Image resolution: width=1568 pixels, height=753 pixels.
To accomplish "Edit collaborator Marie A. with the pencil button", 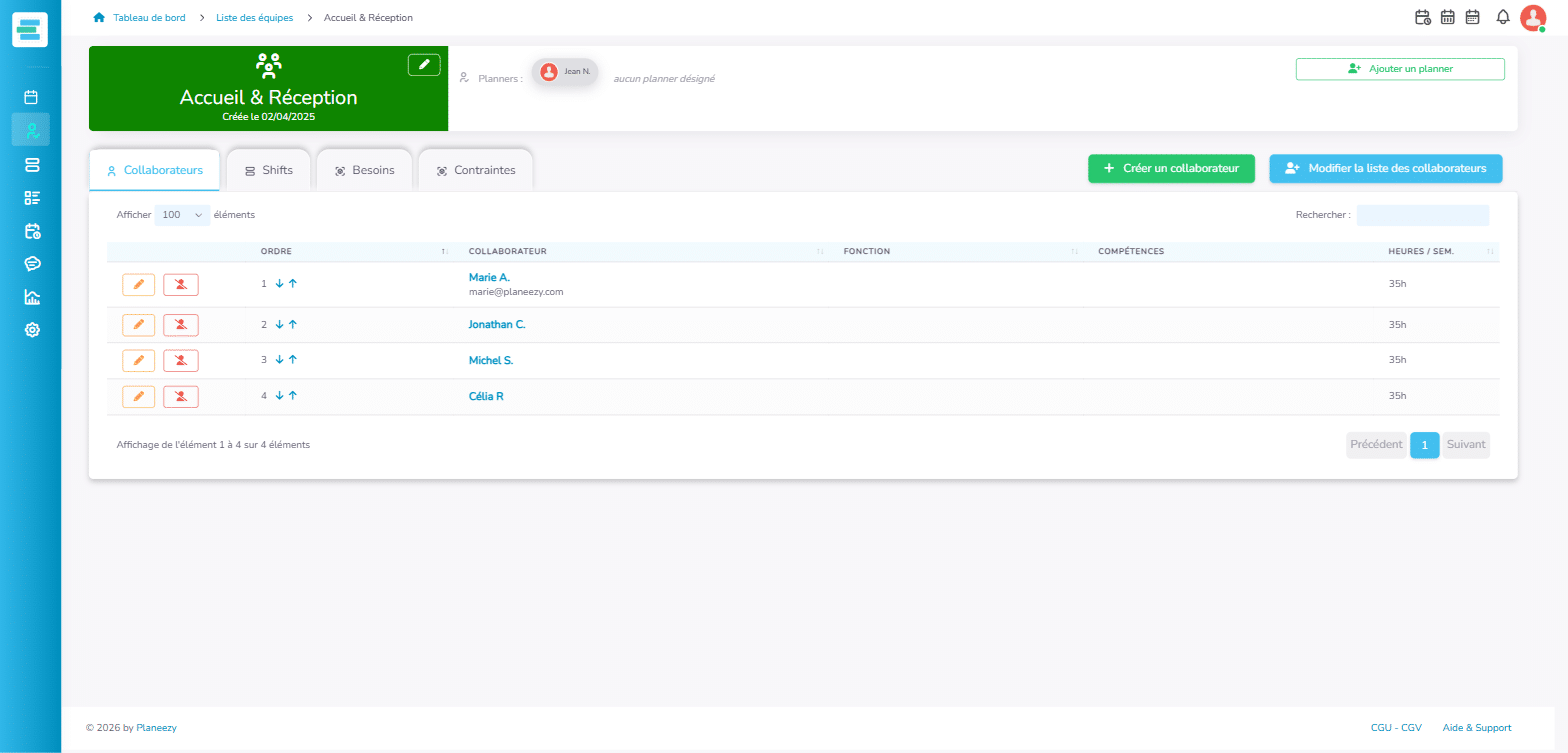I will [x=138, y=285].
